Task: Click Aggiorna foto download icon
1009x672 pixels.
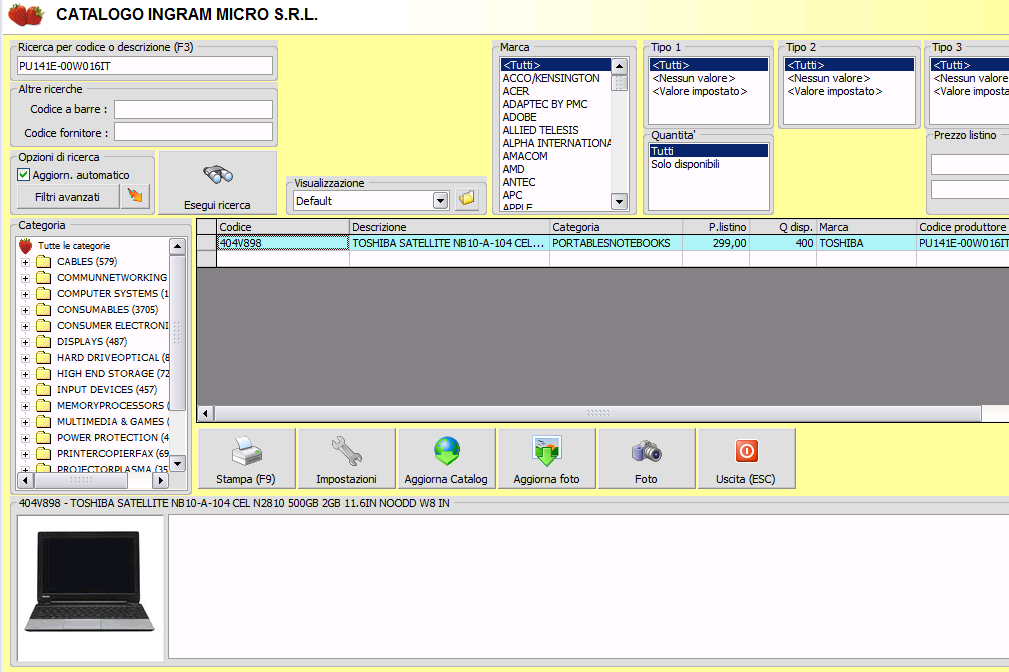Action: [x=547, y=451]
